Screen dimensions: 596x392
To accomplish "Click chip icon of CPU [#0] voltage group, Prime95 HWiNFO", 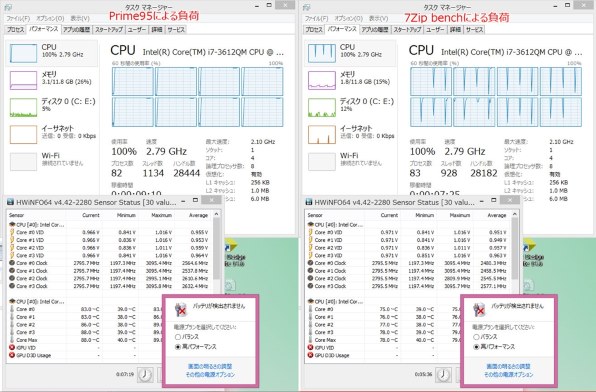I will pos(12,224).
